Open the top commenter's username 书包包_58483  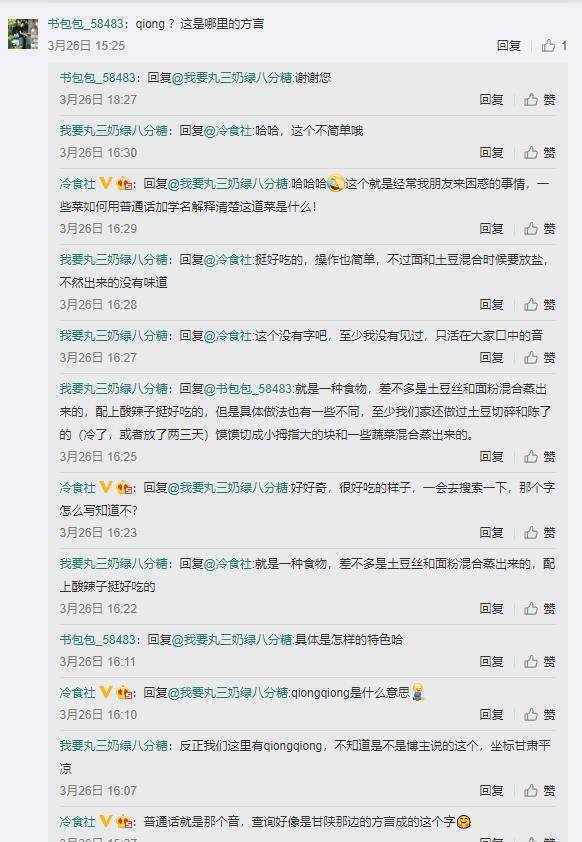pos(85,24)
